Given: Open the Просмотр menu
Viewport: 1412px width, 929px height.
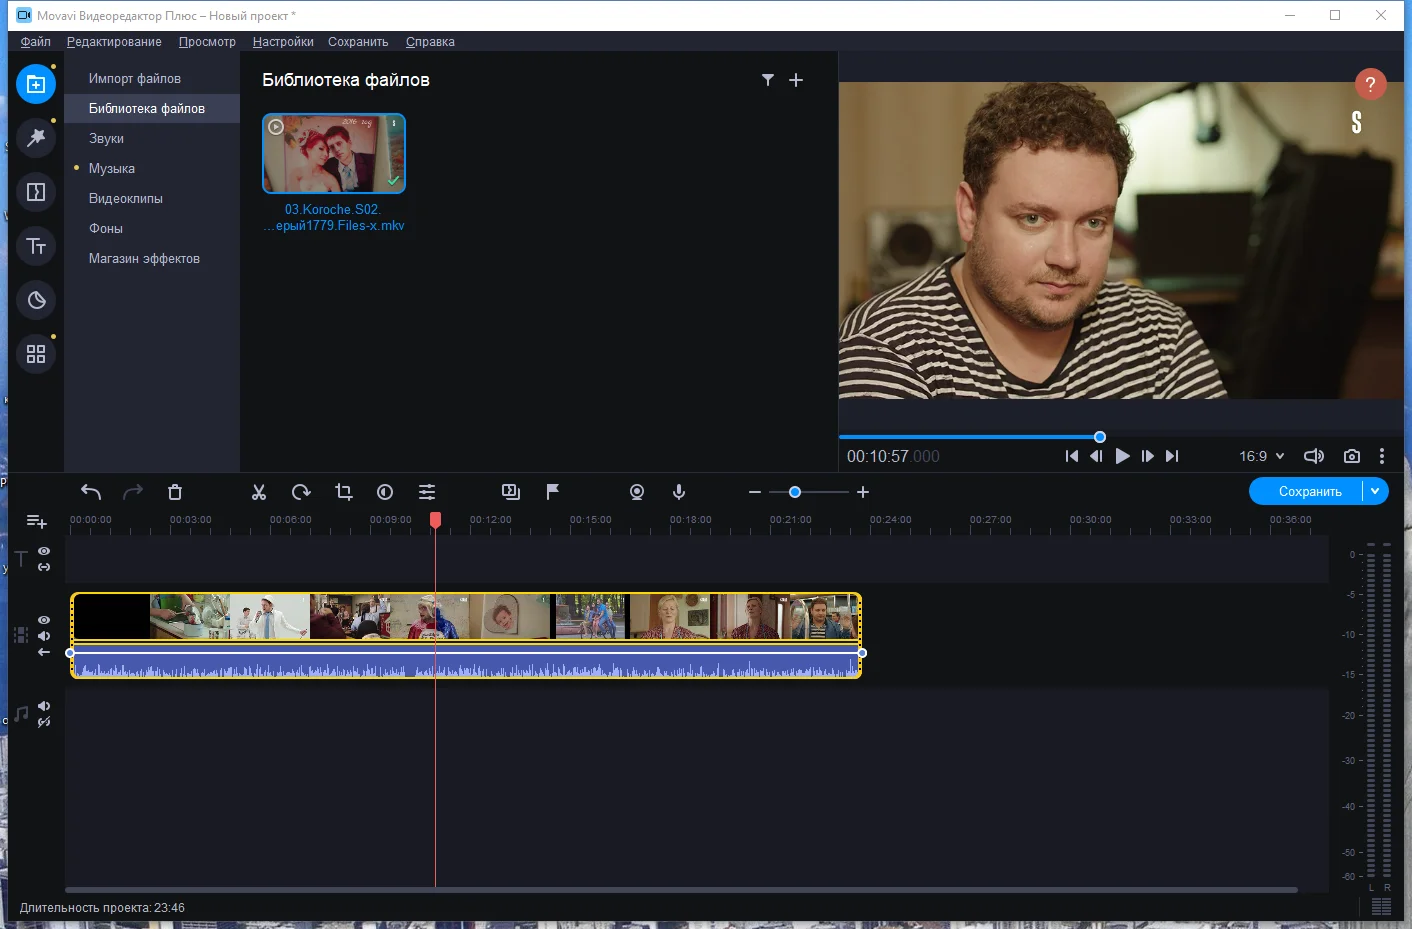Looking at the screenshot, I should click(207, 42).
